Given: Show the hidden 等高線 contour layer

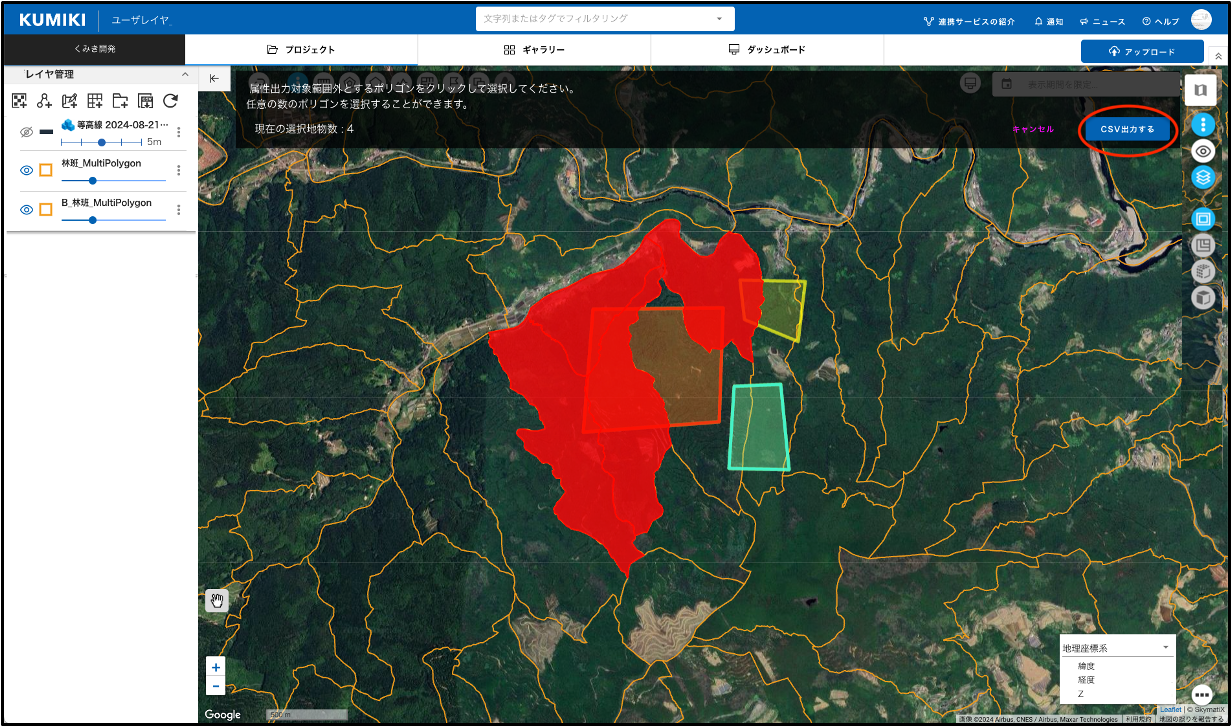Looking at the screenshot, I should (27, 132).
